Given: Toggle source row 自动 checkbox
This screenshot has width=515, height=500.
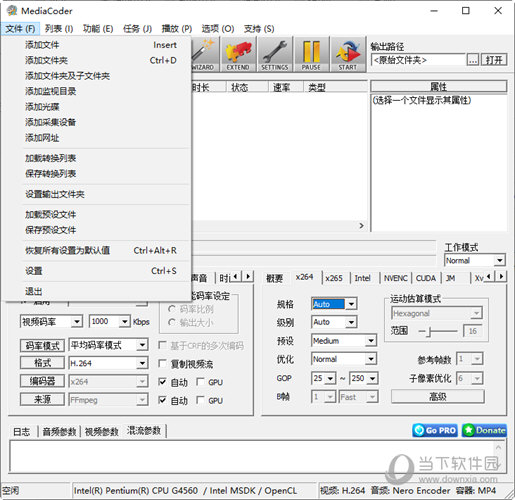Looking at the screenshot, I should tap(162, 400).
